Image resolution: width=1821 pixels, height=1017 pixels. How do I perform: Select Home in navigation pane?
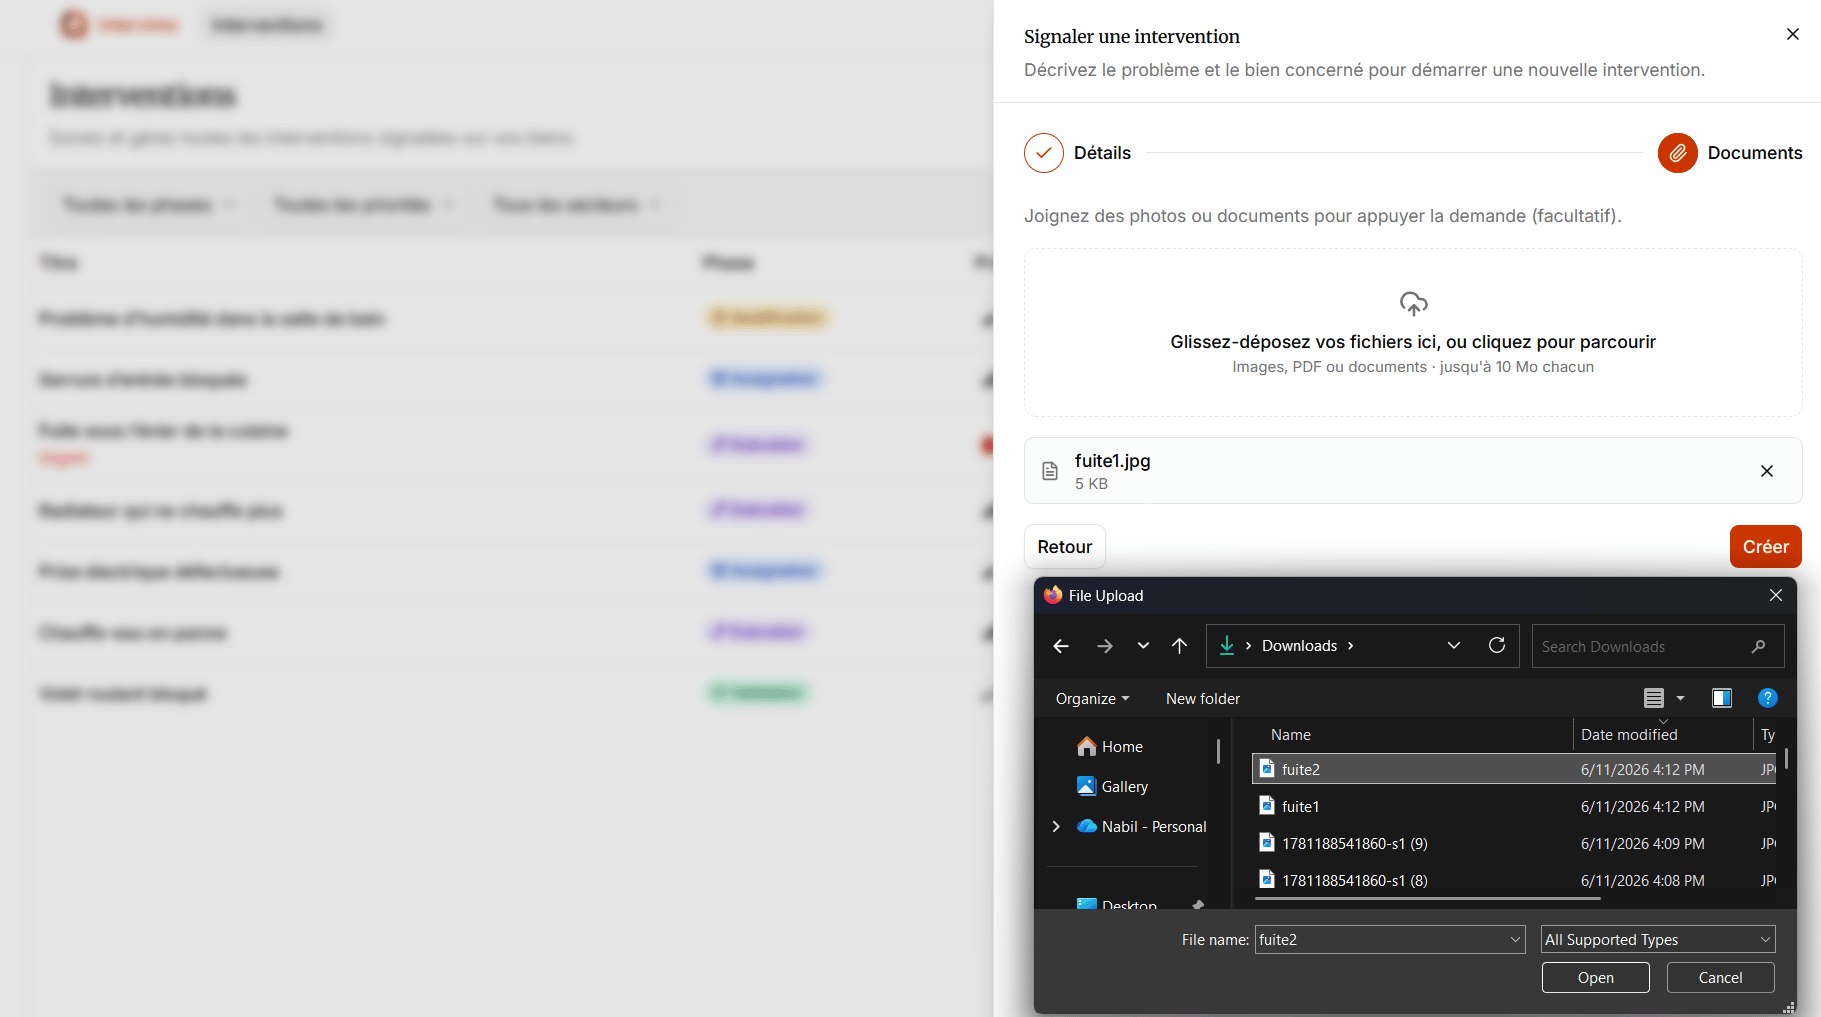click(x=1122, y=747)
